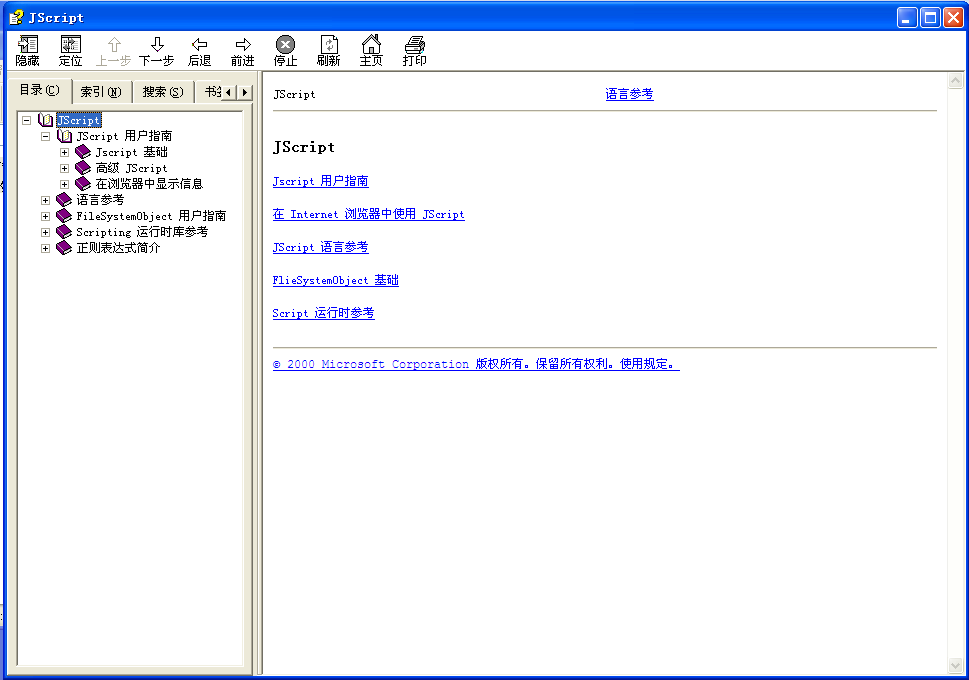This screenshot has height=680, width=969.
Task: Switch to the 索引(N) tab
Action: (x=101, y=92)
